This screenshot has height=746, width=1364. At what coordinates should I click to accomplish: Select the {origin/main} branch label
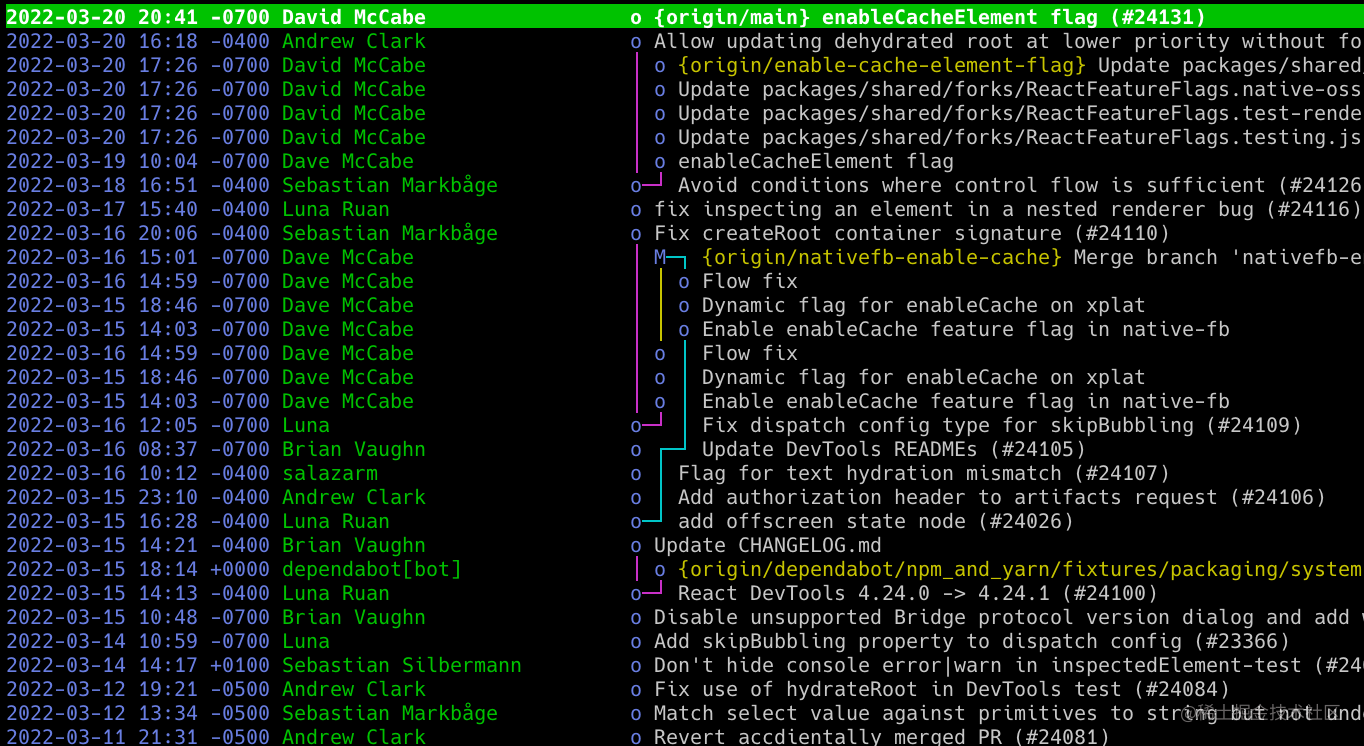(x=732, y=17)
